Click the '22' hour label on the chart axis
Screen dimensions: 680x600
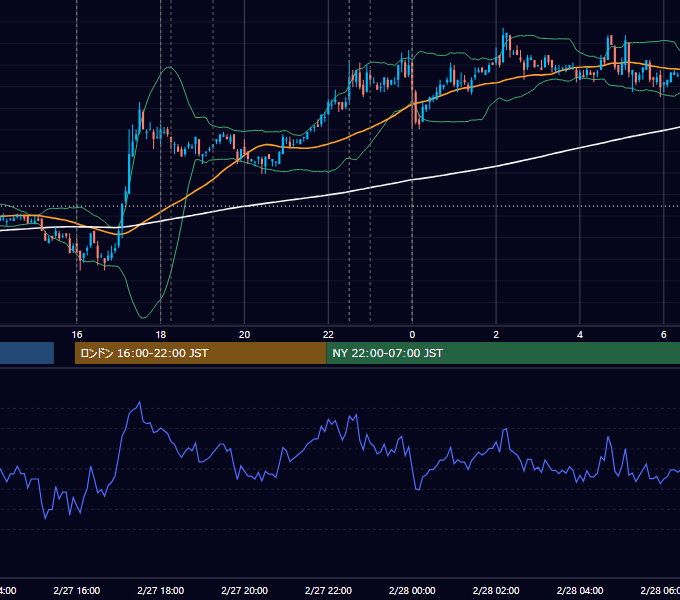click(x=328, y=334)
